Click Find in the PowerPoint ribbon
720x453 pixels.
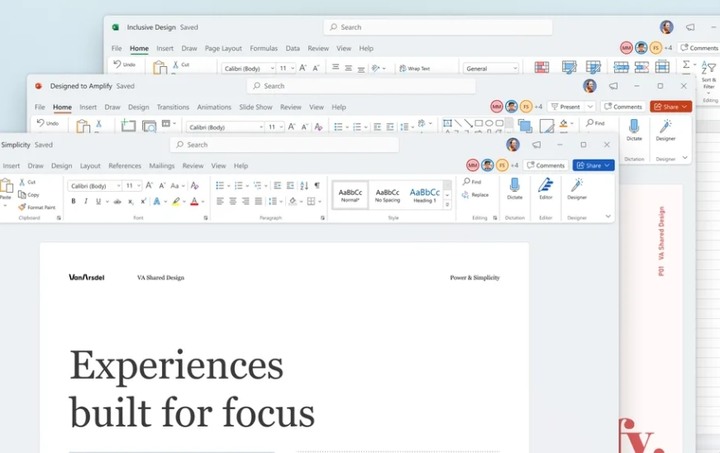click(595, 123)
